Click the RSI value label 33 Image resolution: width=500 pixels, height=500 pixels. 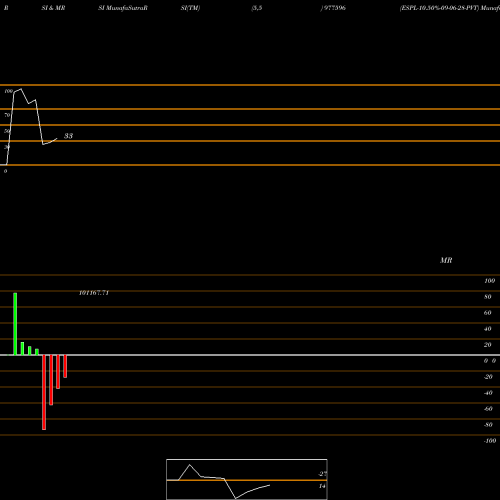(x=68, y=136)
